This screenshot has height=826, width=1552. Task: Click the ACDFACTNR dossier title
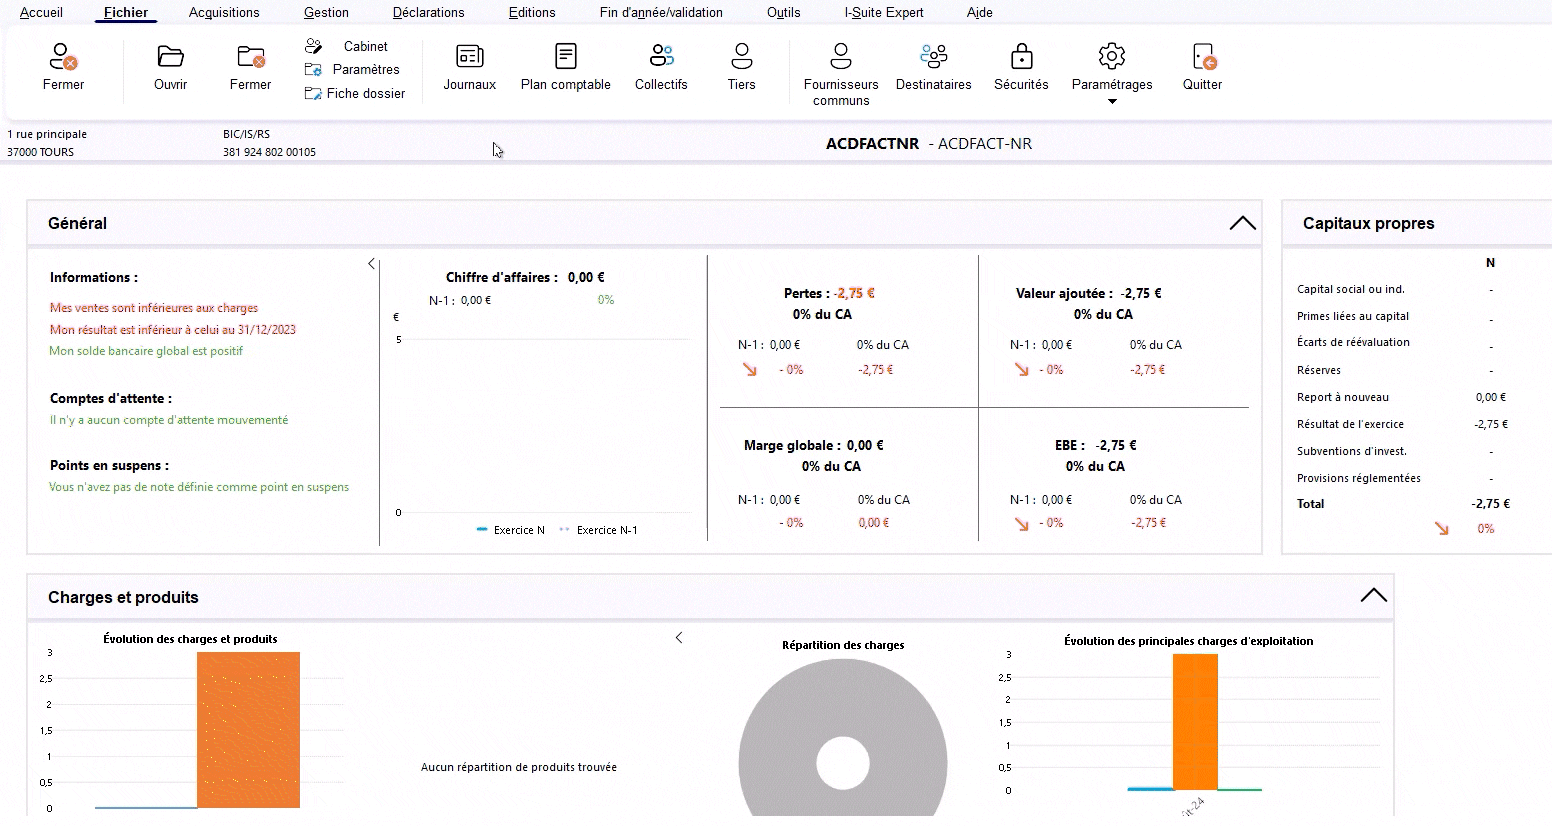point(872,143)
